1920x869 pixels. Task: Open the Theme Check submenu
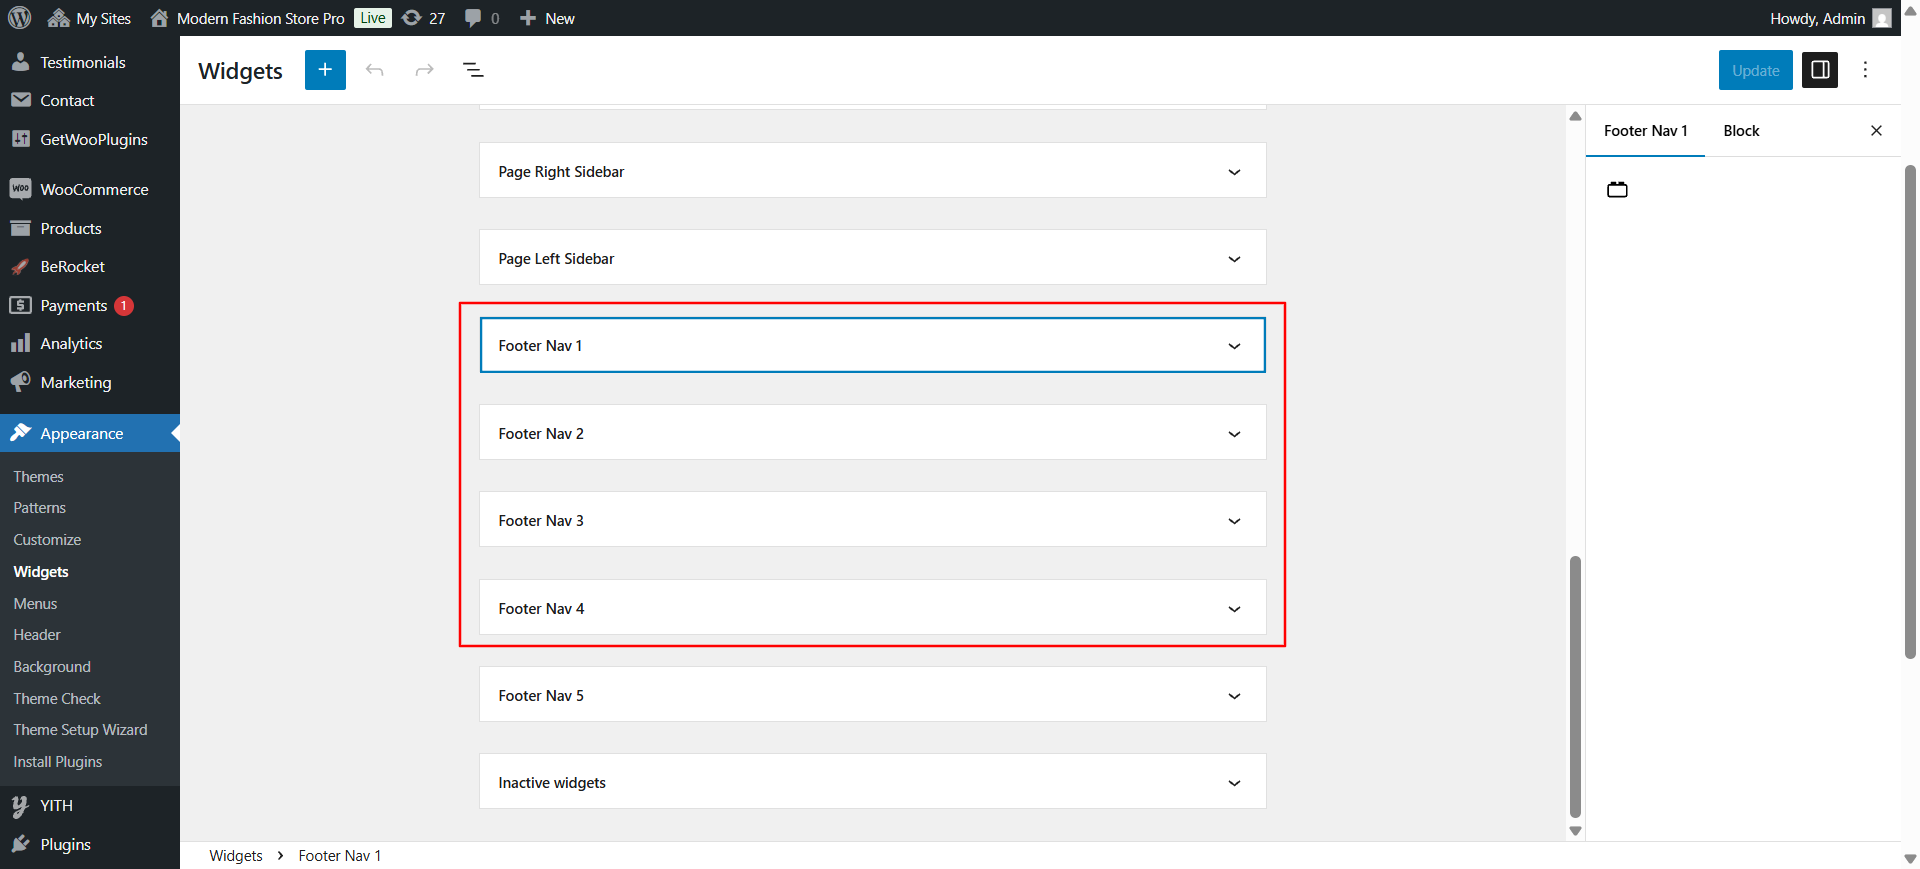click(x=57, y=699)
